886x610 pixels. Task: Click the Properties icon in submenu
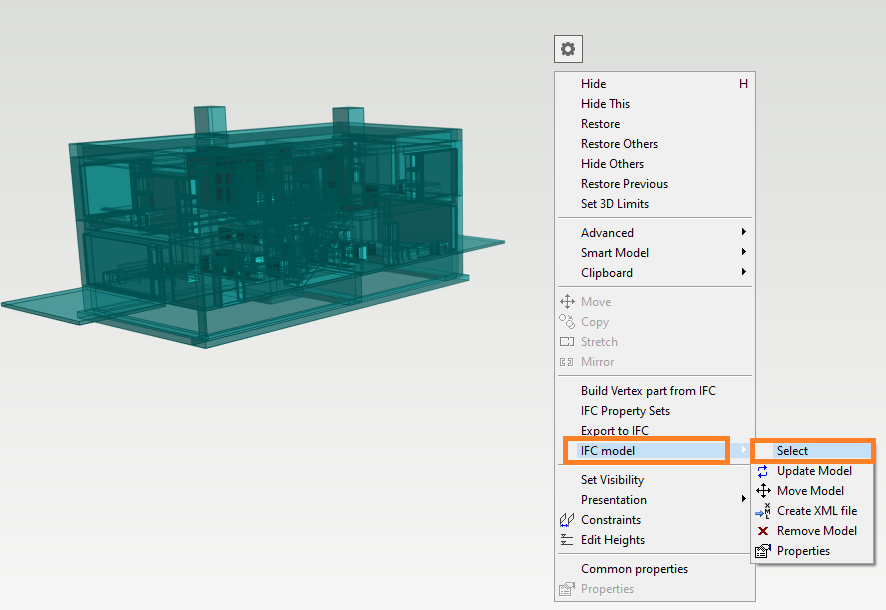point(763,551)
